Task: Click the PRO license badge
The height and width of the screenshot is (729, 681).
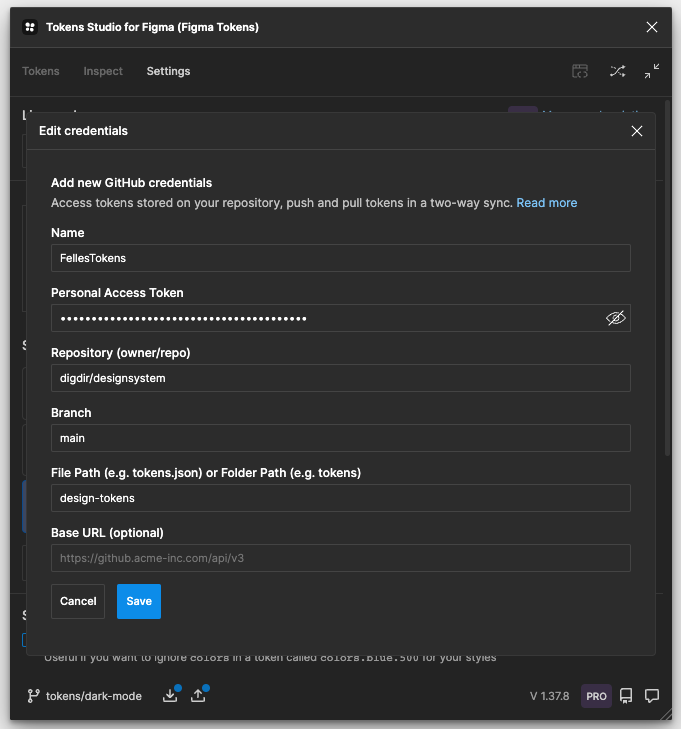Action: (x=596, y=696)
